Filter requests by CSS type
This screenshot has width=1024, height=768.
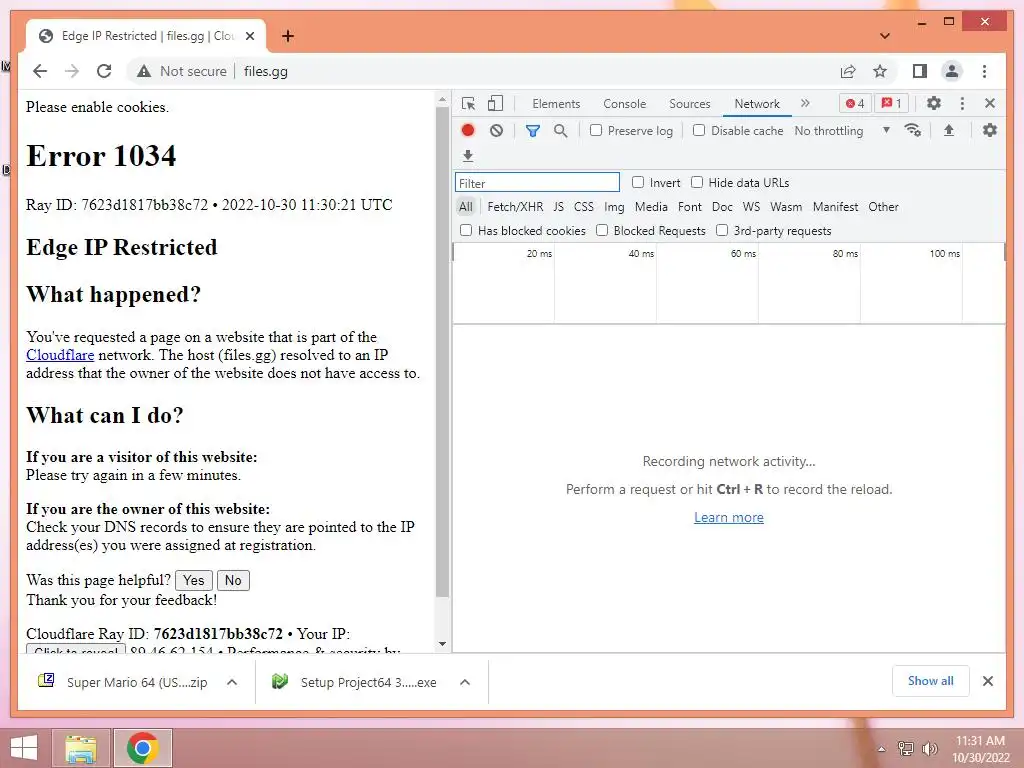point(584,207)
